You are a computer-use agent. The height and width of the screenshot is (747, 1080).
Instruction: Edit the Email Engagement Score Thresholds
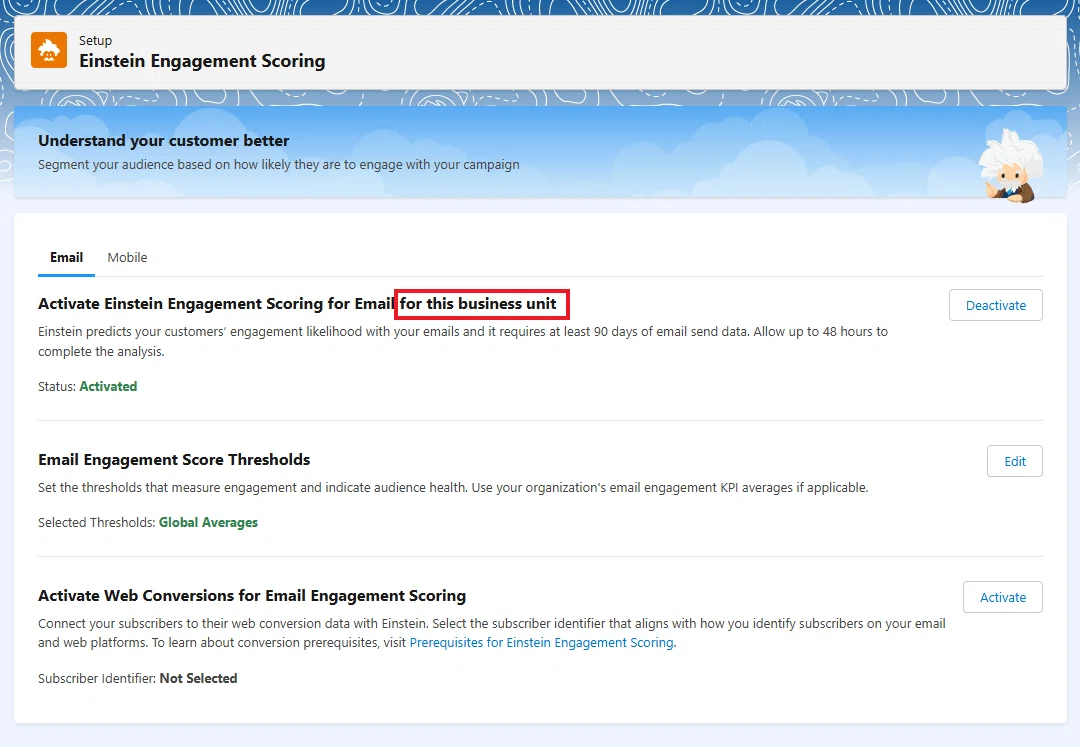[x=1015, y=461]
